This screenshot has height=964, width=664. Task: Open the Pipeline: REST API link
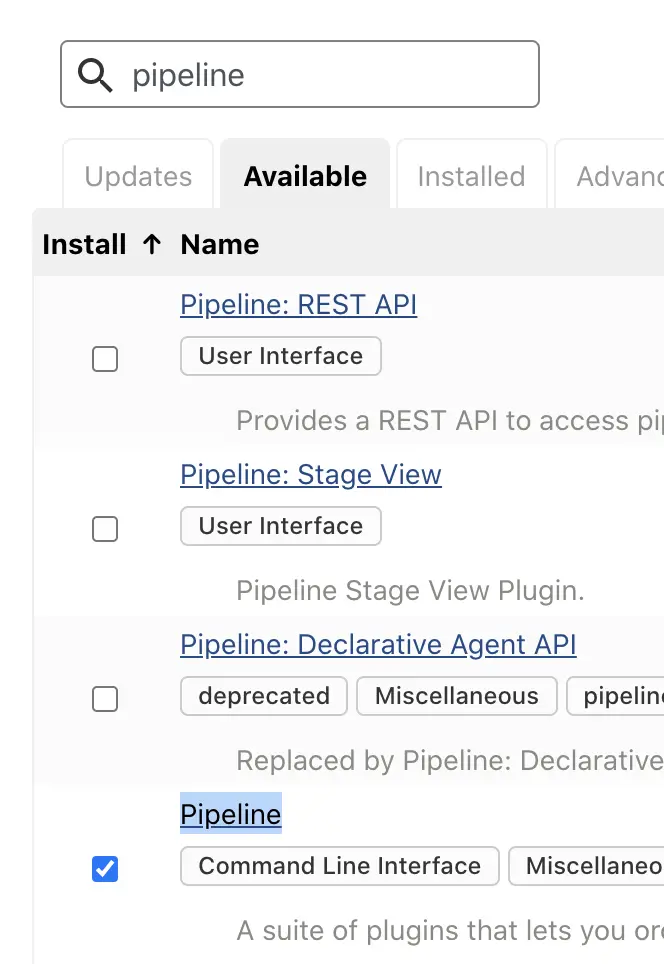click(298, 305)
